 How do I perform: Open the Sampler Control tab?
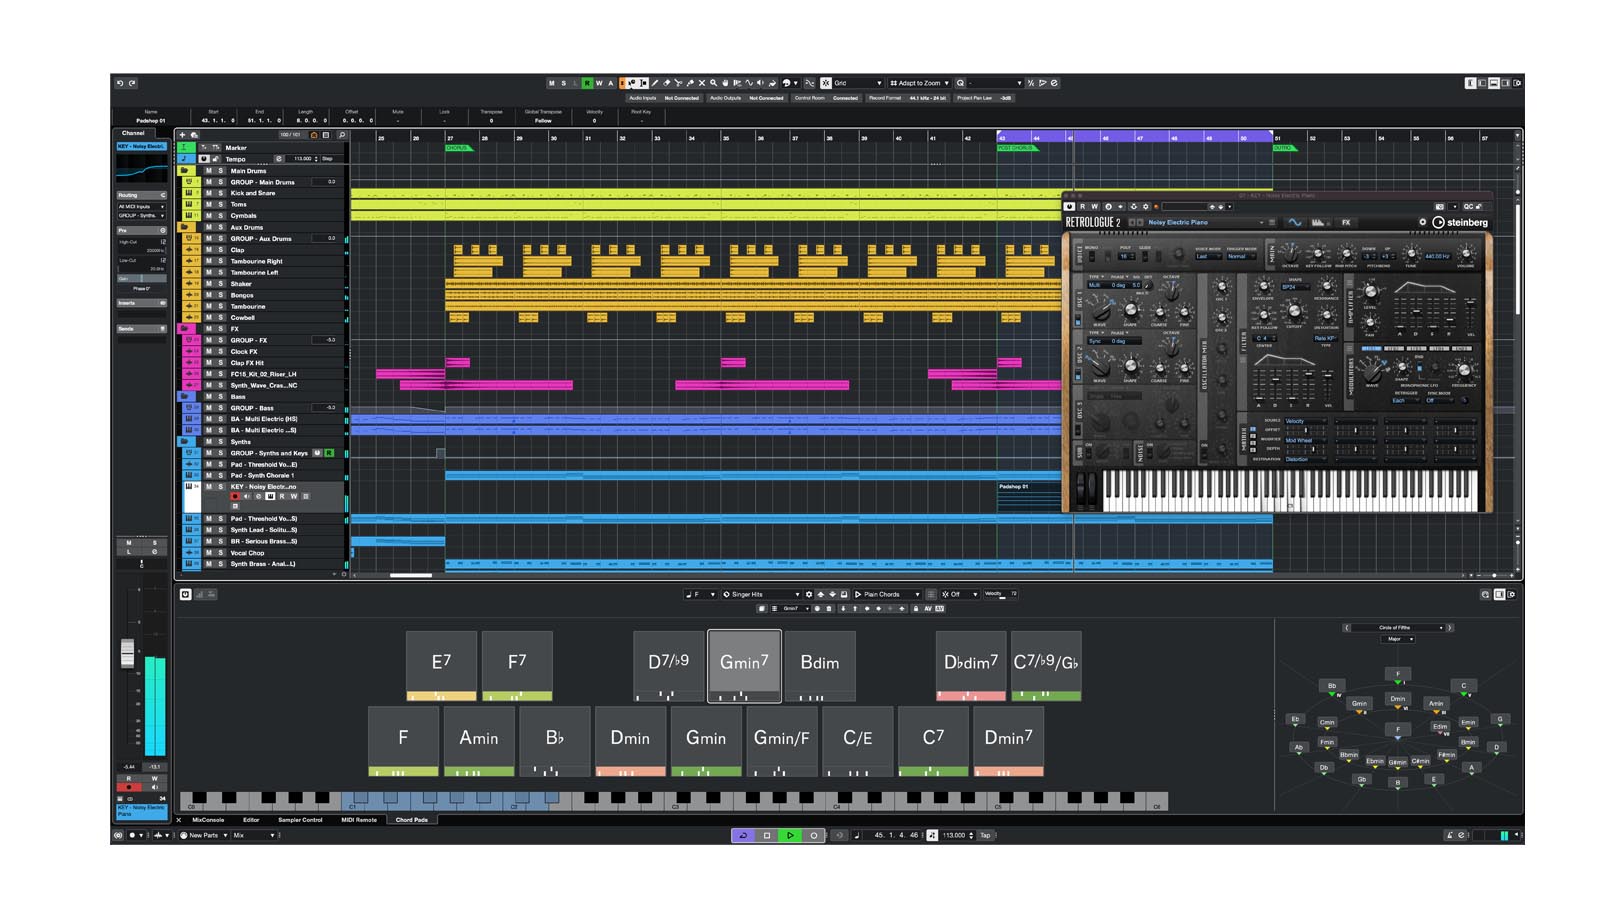point(300,820)
